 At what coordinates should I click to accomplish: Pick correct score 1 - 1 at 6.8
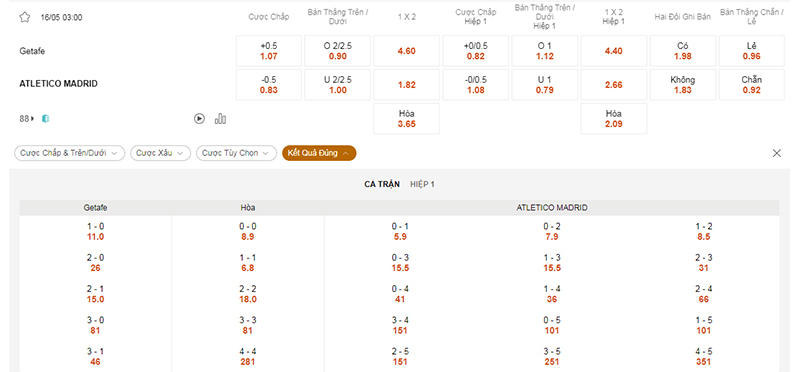point(248,263)
